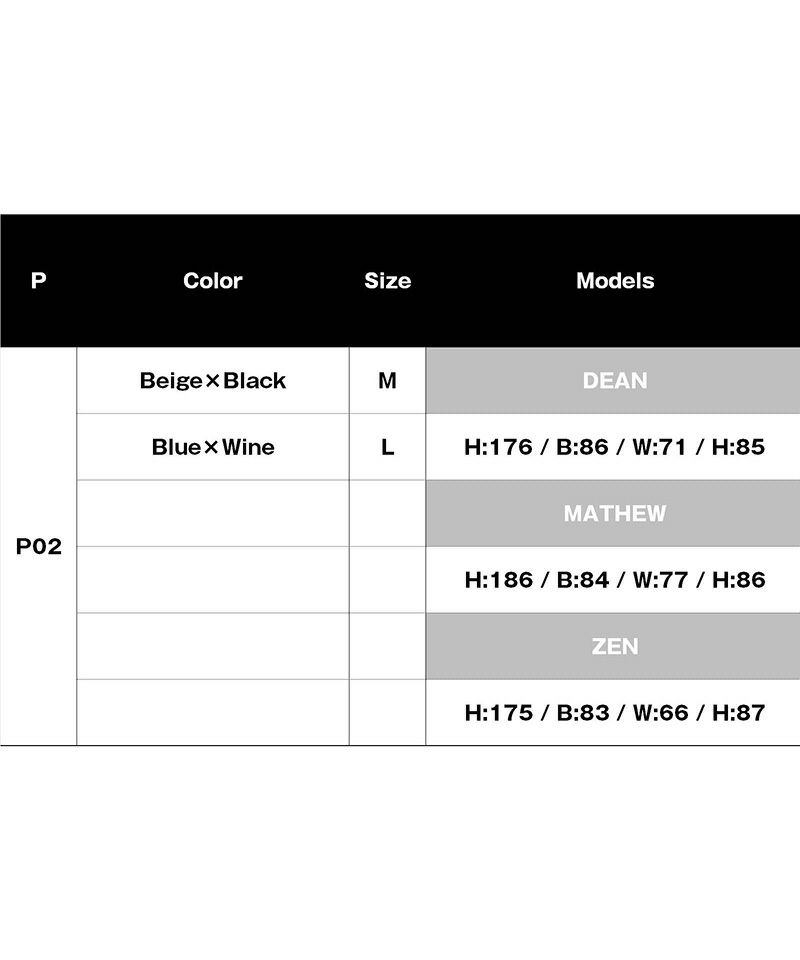The height and width of the screenshot is (960, 800).
Task: Click the P column header
Action: (38, 281)
